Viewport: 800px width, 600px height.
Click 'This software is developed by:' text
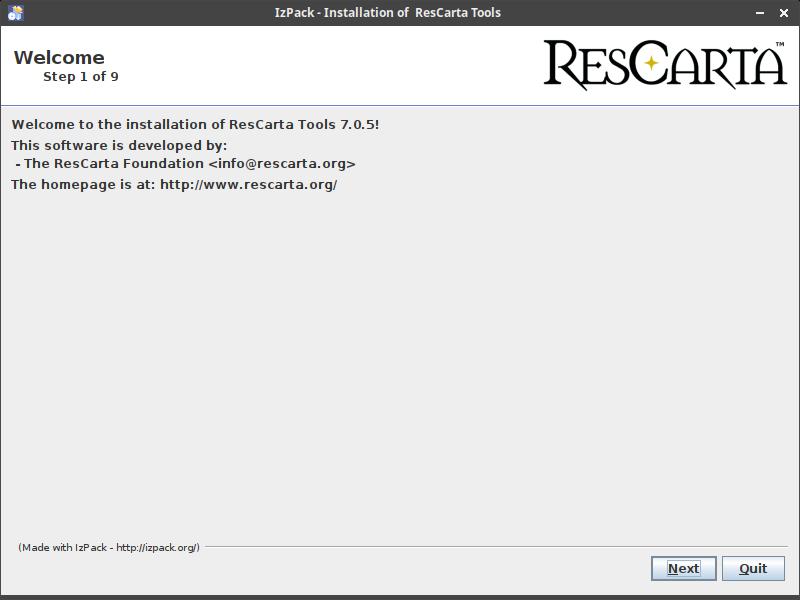(119, 145)
